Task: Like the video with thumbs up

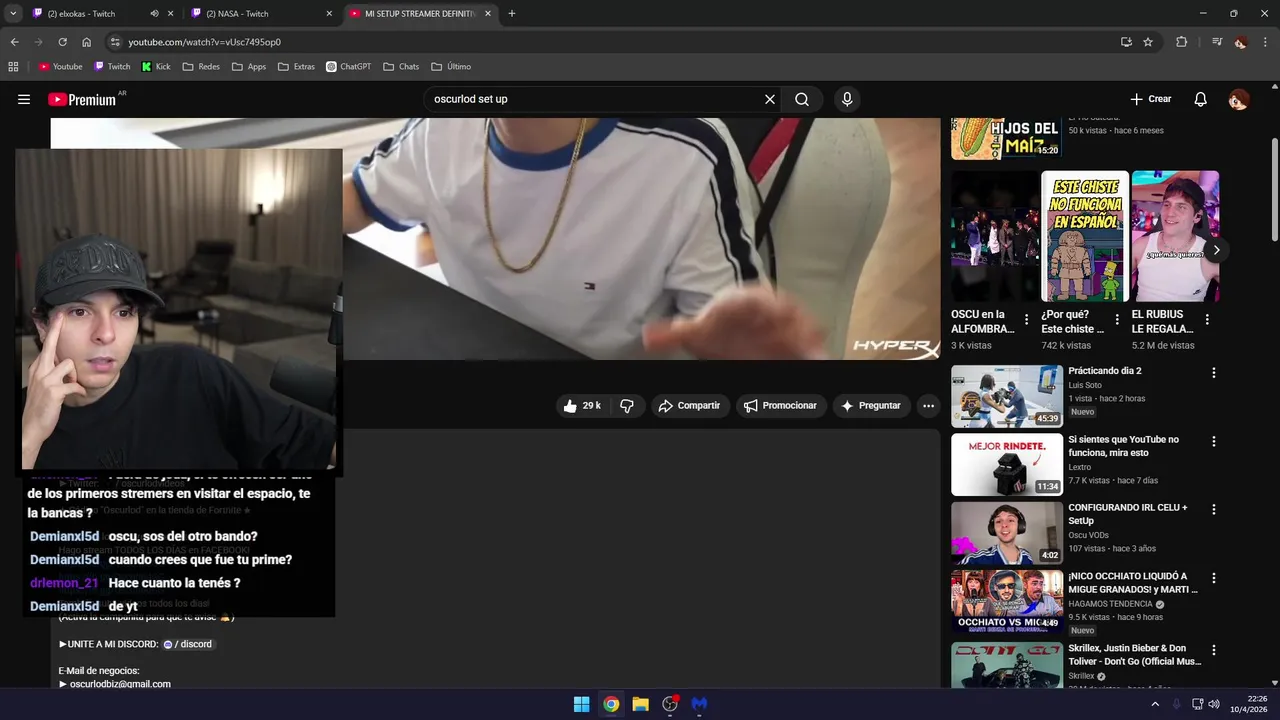Action: tap(582, 406)
